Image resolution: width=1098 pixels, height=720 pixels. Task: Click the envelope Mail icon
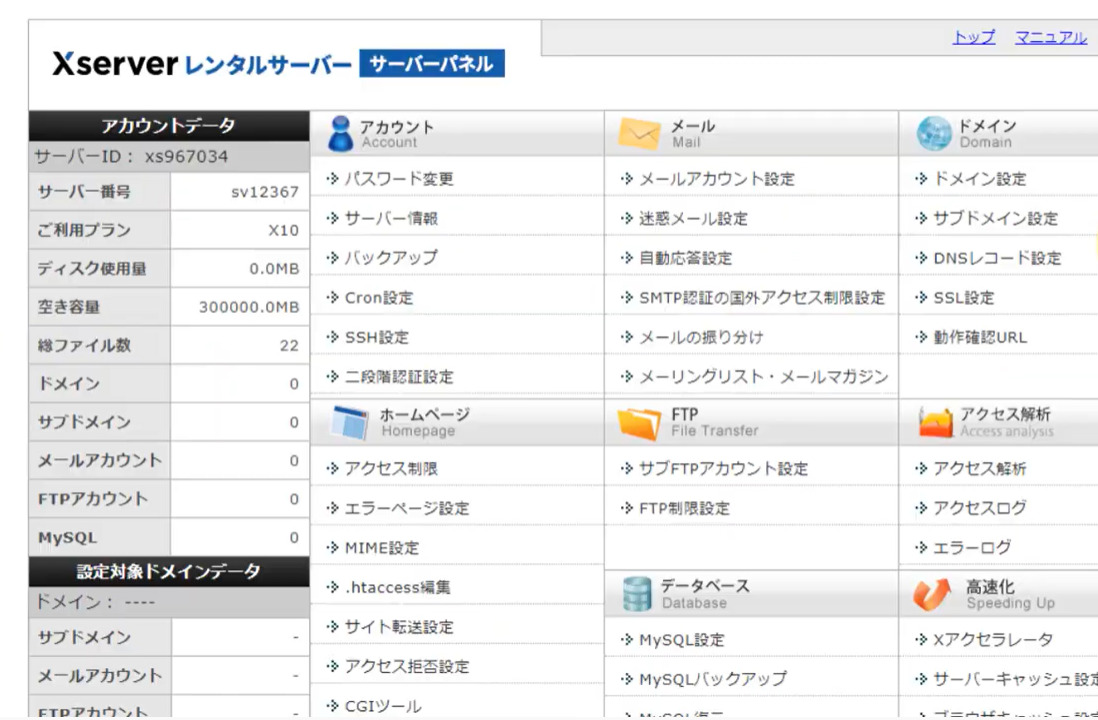coord(639,134)
